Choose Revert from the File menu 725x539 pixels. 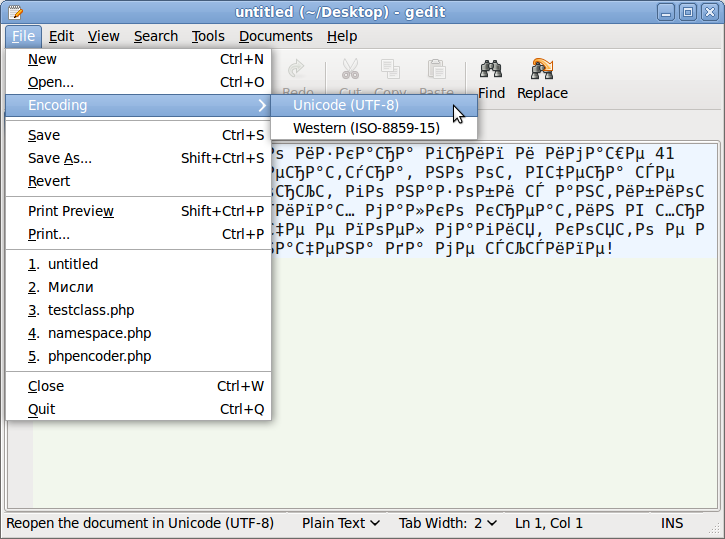[138, 181]
